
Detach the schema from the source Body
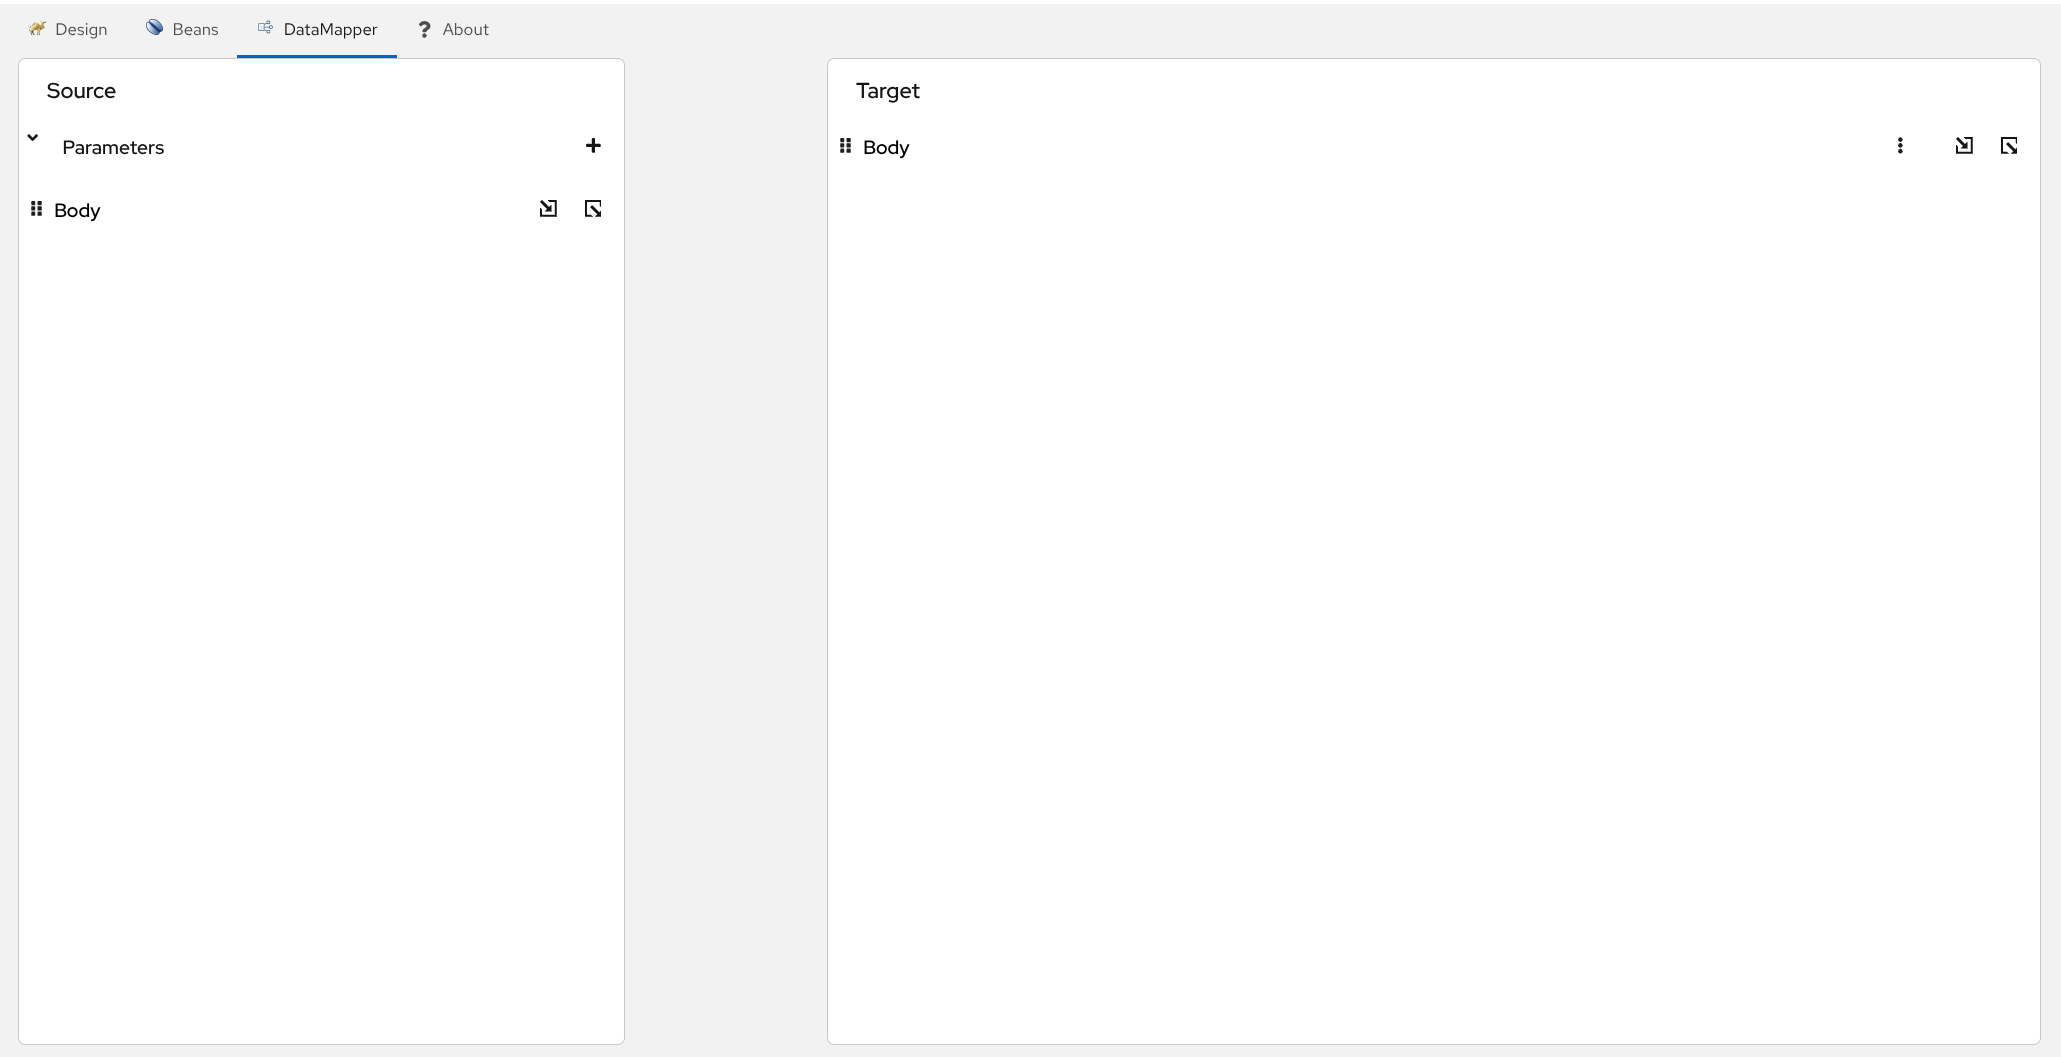pos(593,208)
